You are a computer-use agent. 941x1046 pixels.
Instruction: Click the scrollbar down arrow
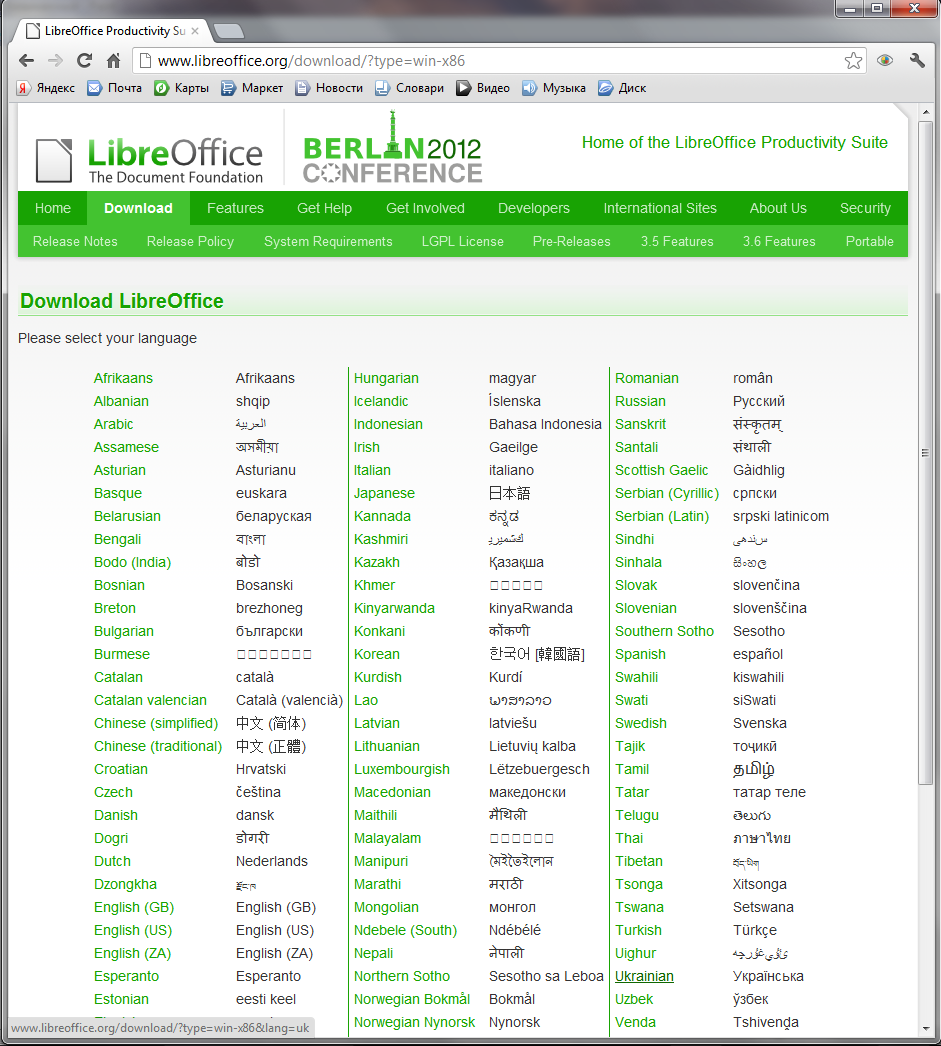click(x=926, y=1029)
